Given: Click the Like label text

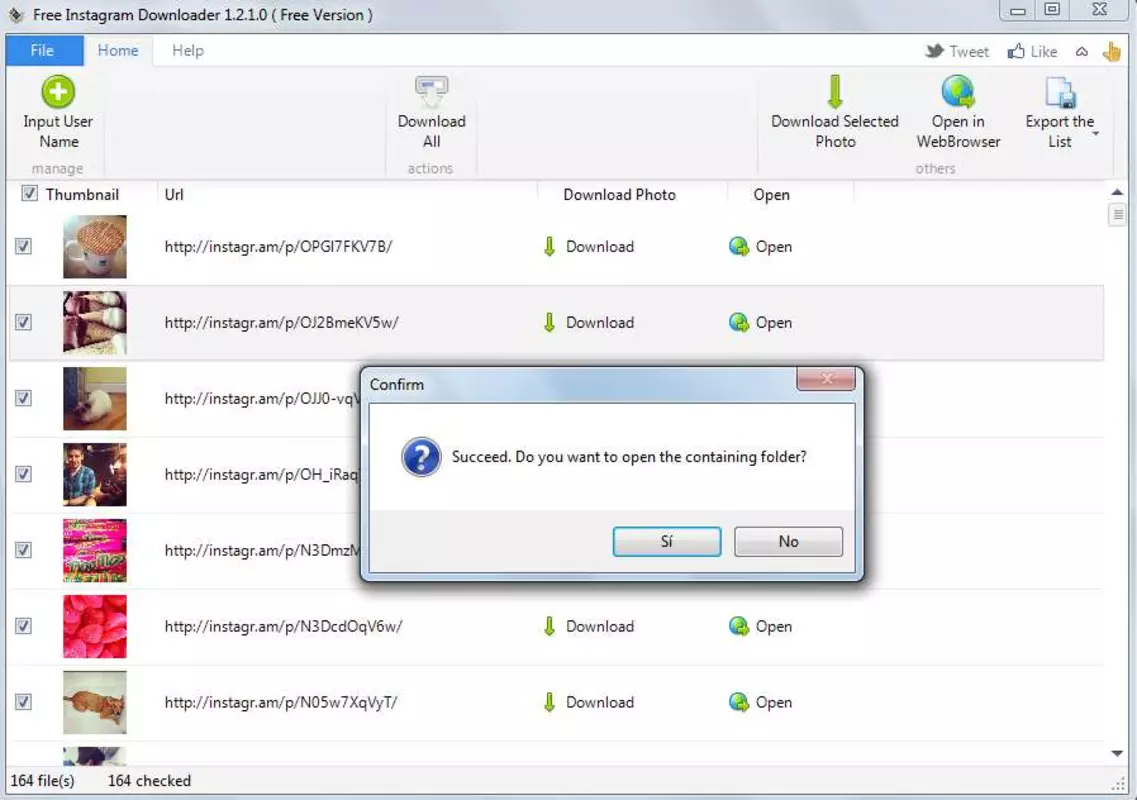Looking at the screenshot, I should click(x=1043, y=51).
